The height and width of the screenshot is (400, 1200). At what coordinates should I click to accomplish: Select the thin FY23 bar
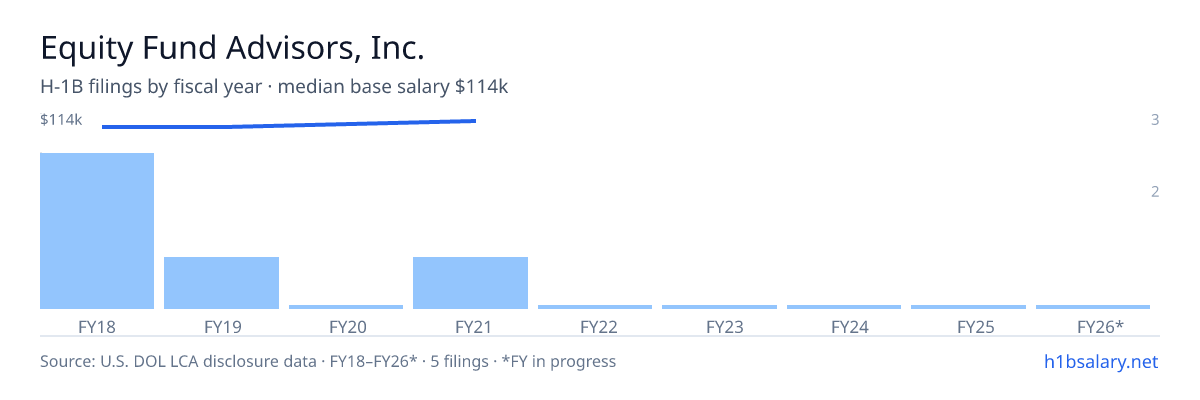click(719, 307)
